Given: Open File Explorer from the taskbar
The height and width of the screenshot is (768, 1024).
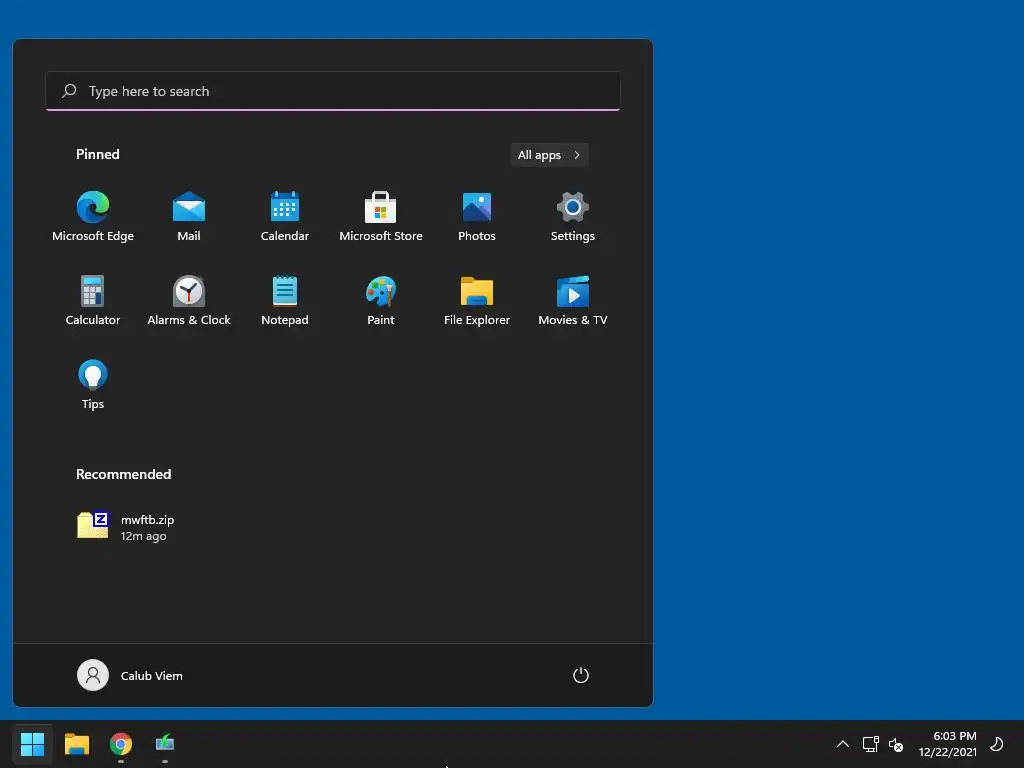Looking at the screenshot, I should (77, 744).
